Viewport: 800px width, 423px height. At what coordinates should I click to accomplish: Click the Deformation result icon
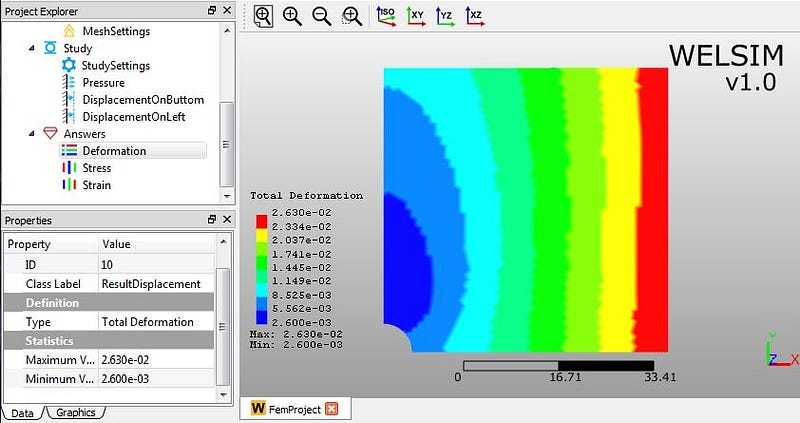[x=69, y=151]
